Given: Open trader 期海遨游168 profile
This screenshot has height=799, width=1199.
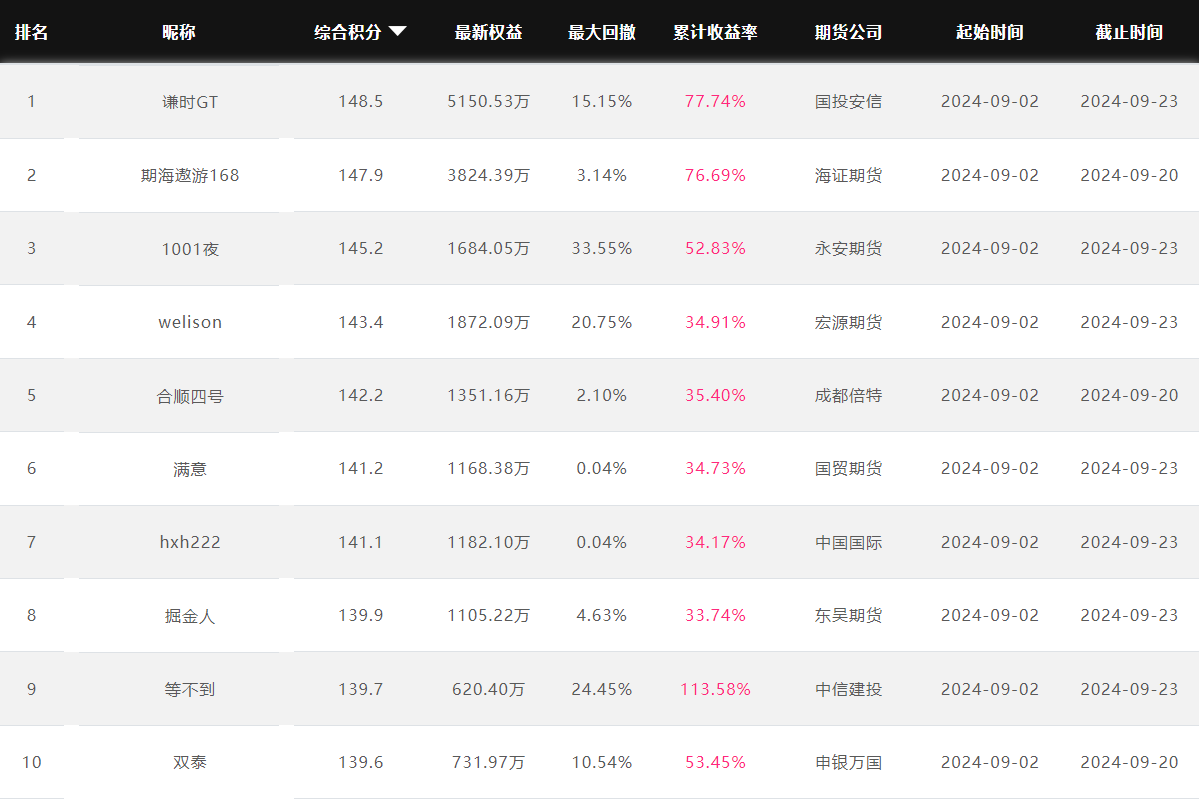Looking at the screenshot, I should [190, 175].
